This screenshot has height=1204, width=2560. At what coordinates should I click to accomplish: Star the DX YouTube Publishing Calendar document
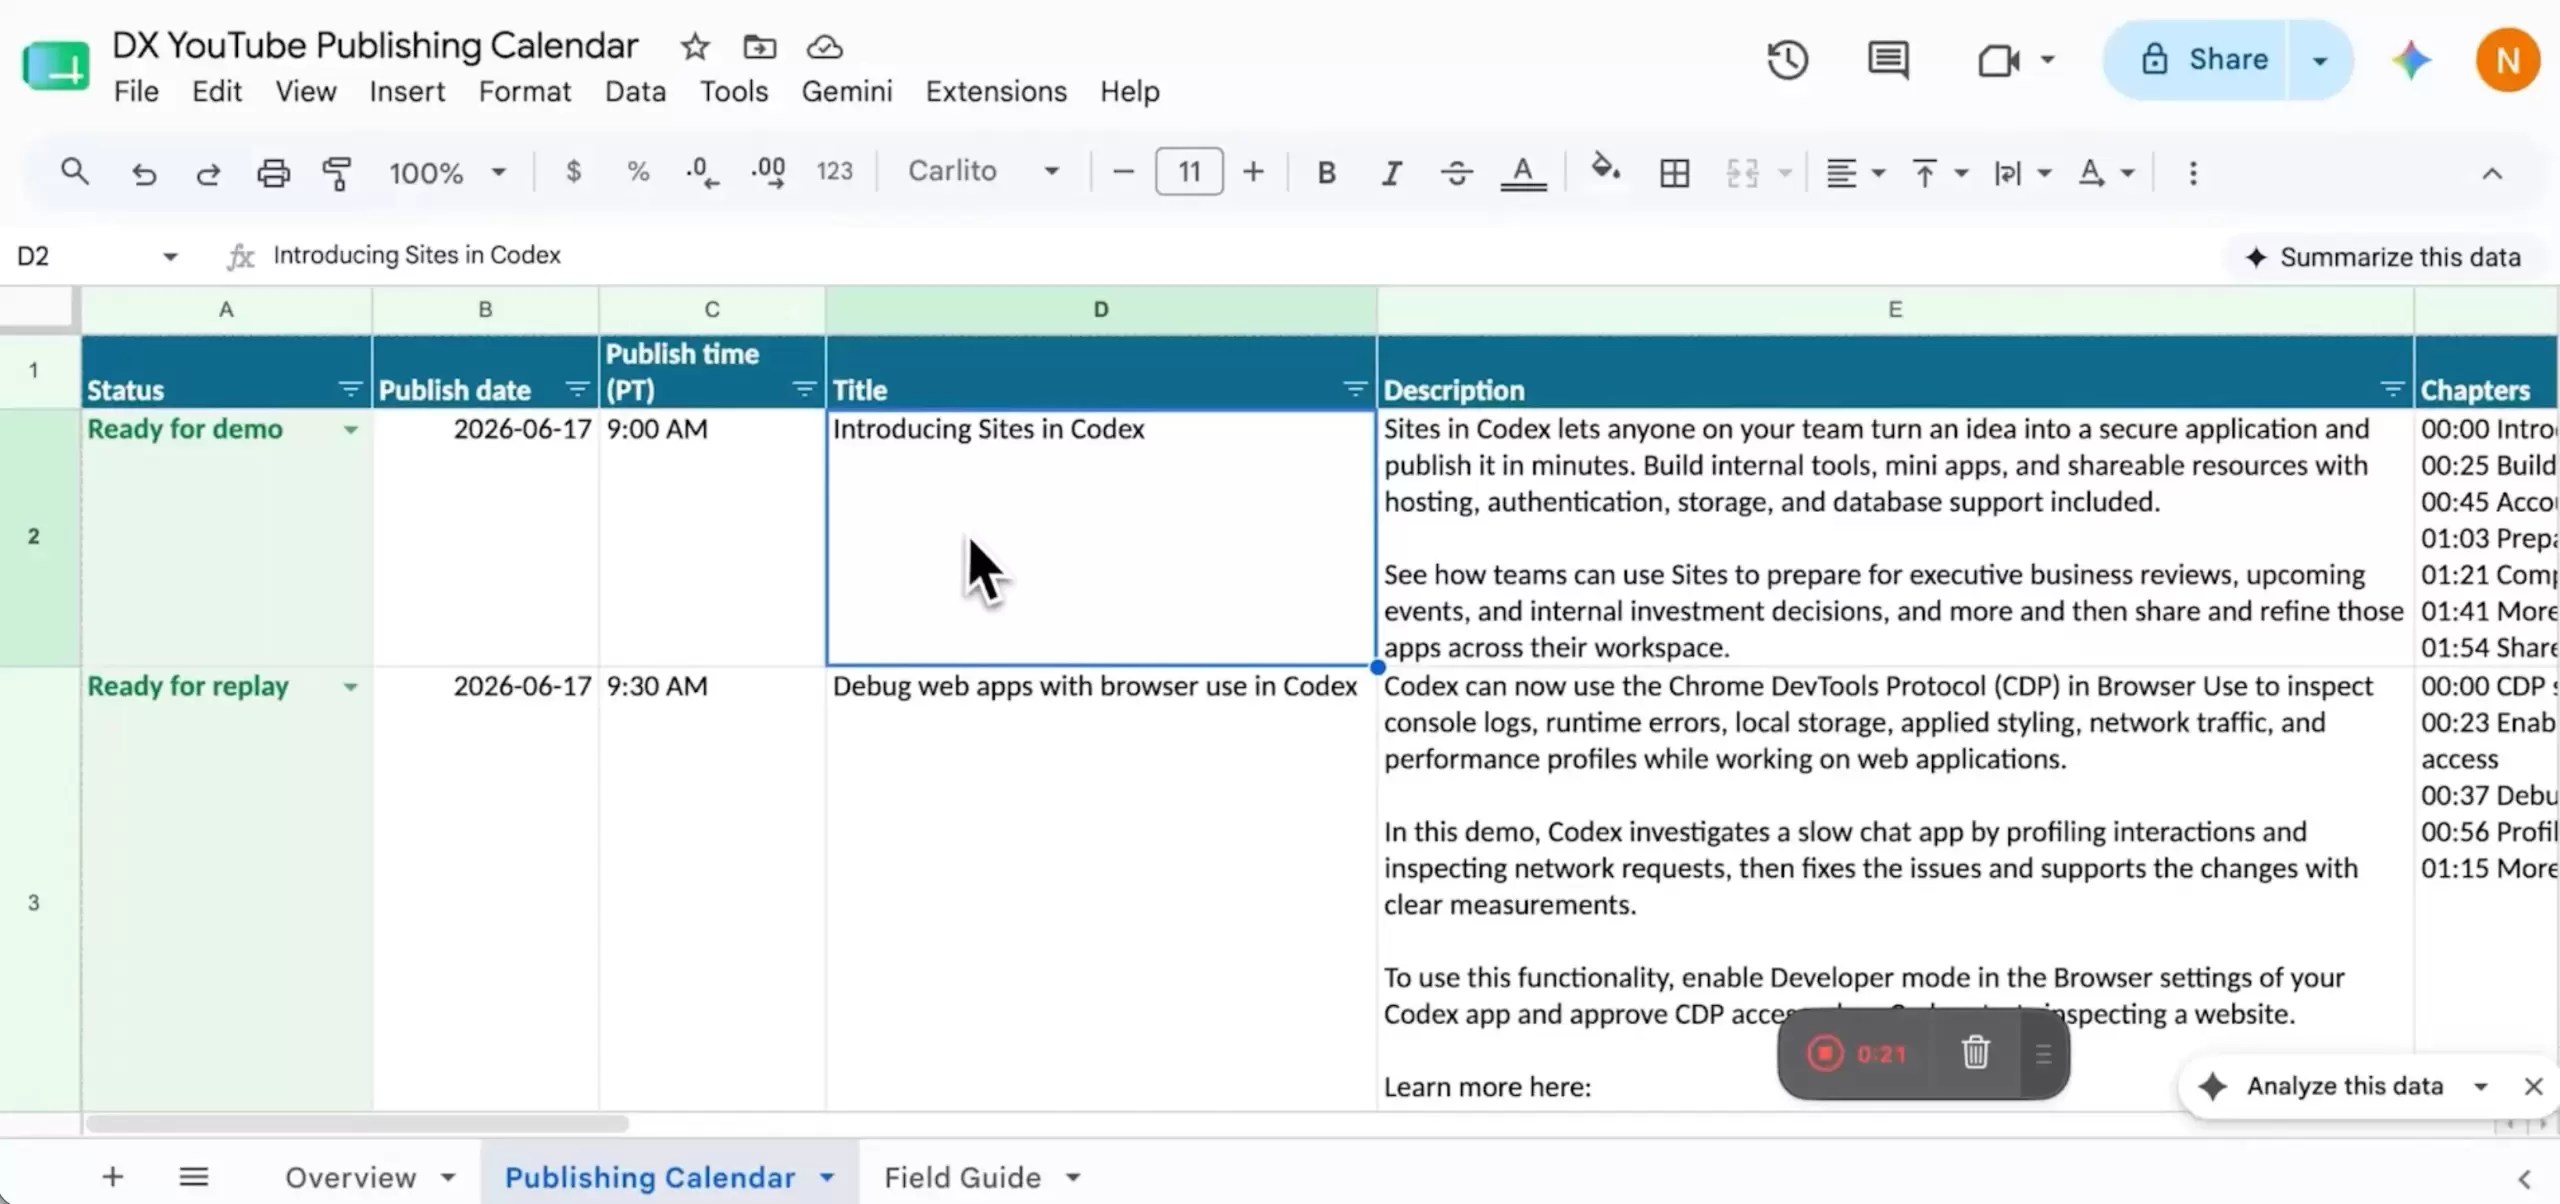pos(695,47)
